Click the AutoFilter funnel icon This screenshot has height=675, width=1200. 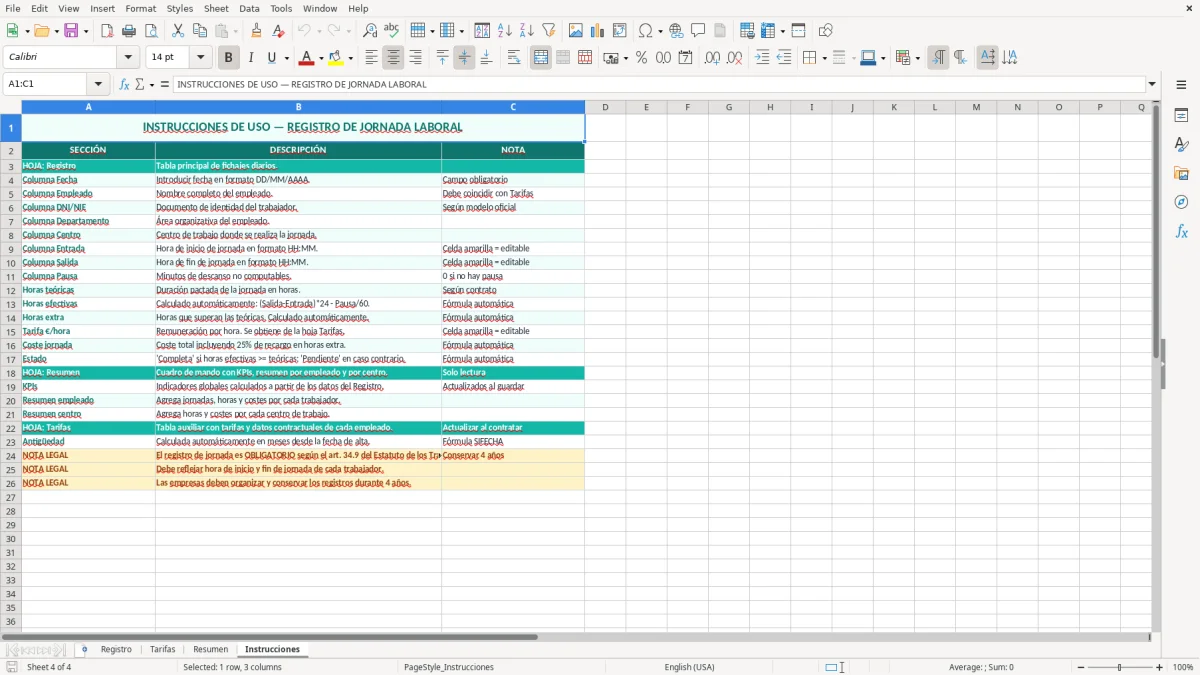click(548, 31)
